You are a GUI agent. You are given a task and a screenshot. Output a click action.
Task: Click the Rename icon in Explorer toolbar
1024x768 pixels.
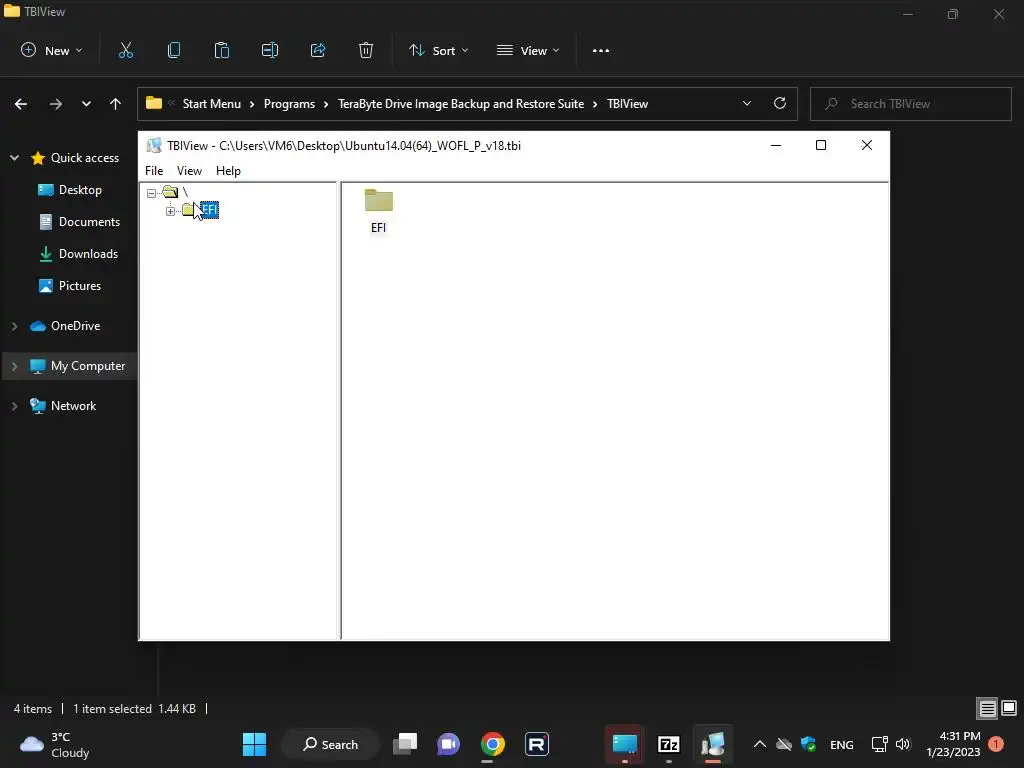click(x=270, y=50)
